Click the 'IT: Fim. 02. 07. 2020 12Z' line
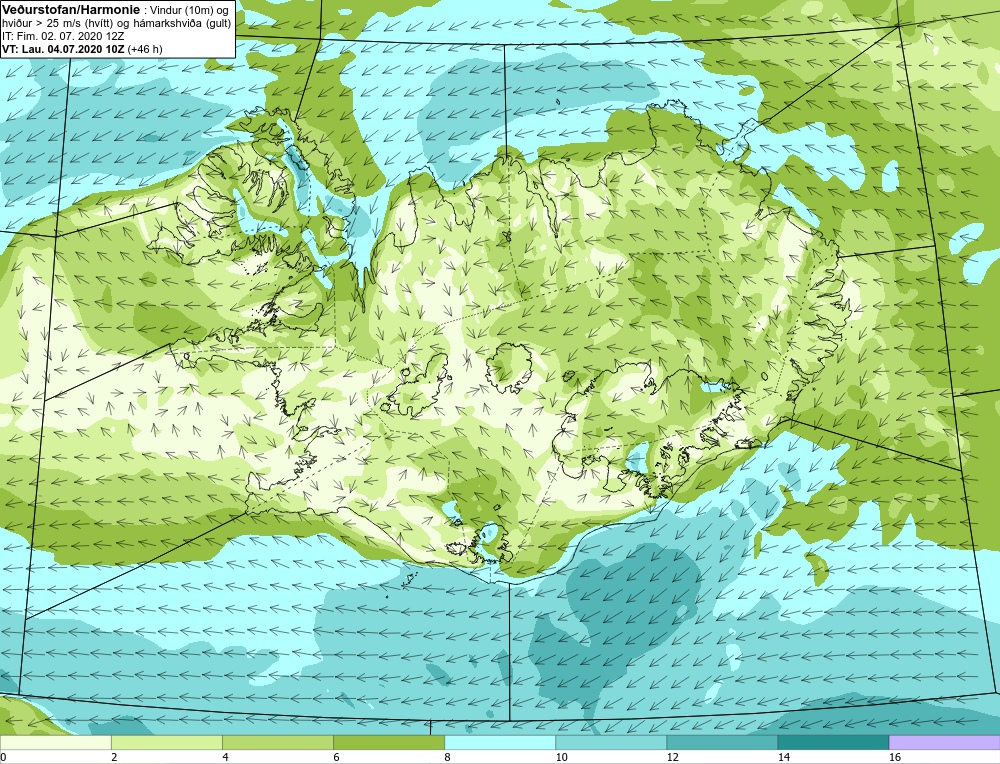1000x764 pixels. (62, 36)
